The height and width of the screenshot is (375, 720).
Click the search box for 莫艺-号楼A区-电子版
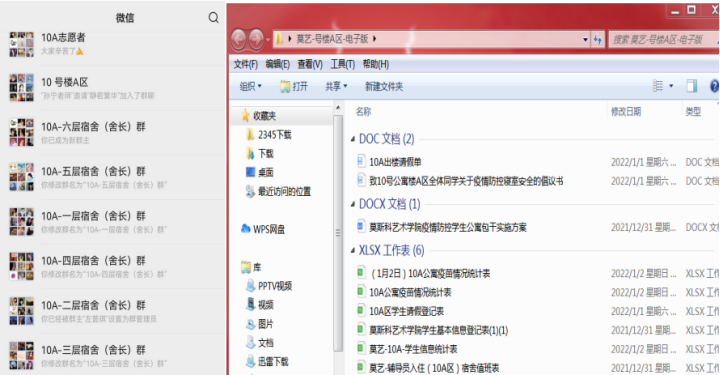(x=663, y=39)
